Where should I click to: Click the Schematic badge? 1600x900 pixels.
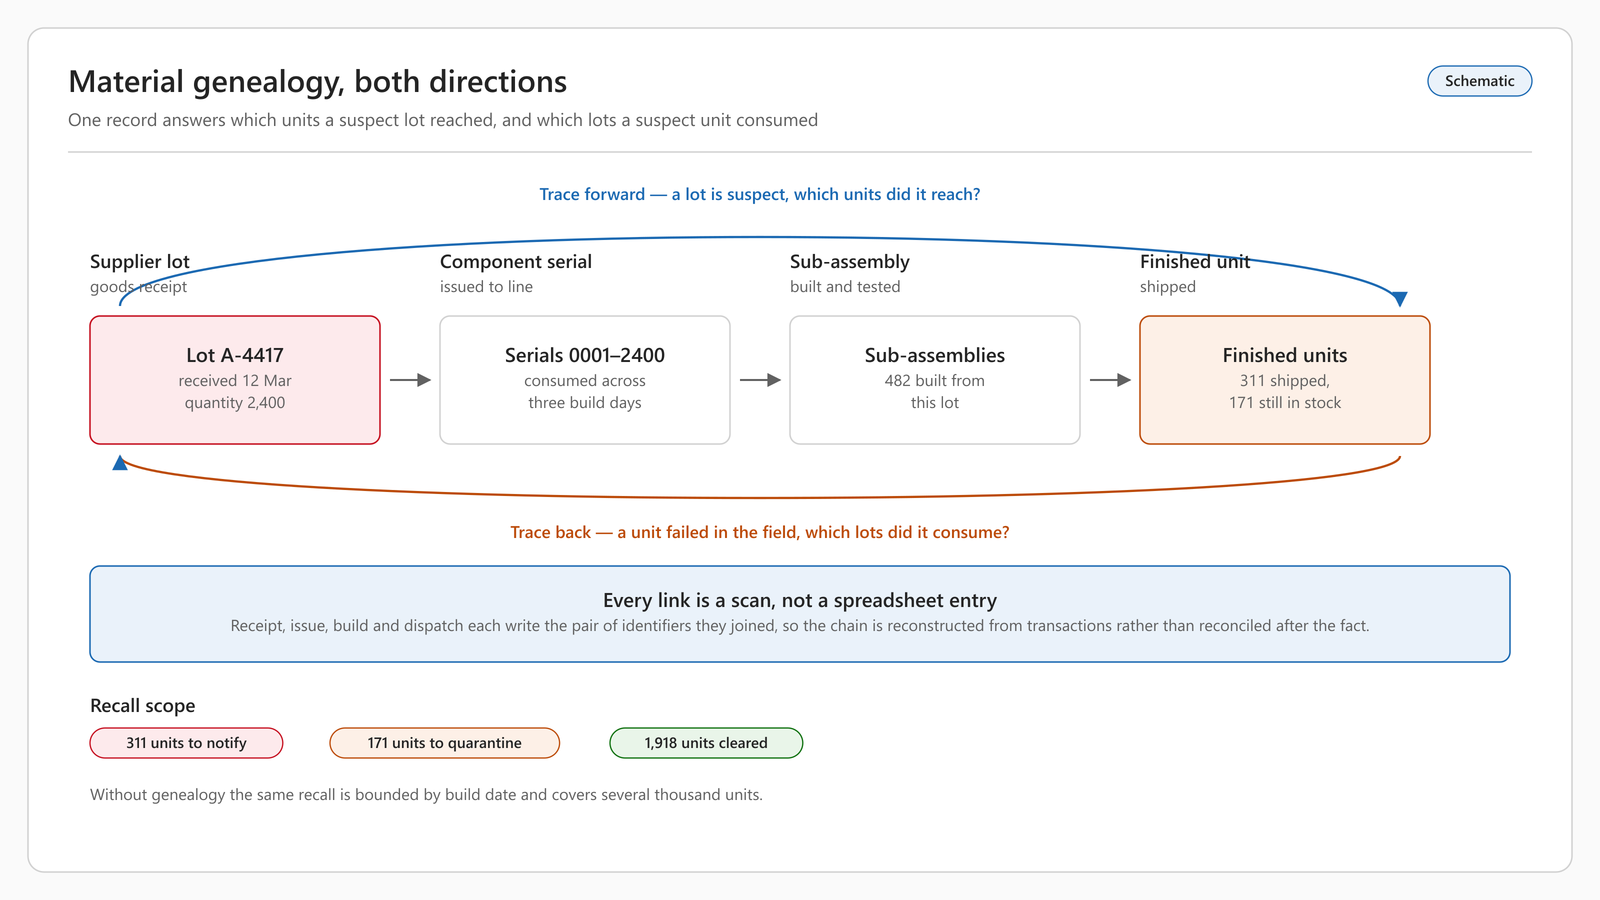tap(1479, 81)
